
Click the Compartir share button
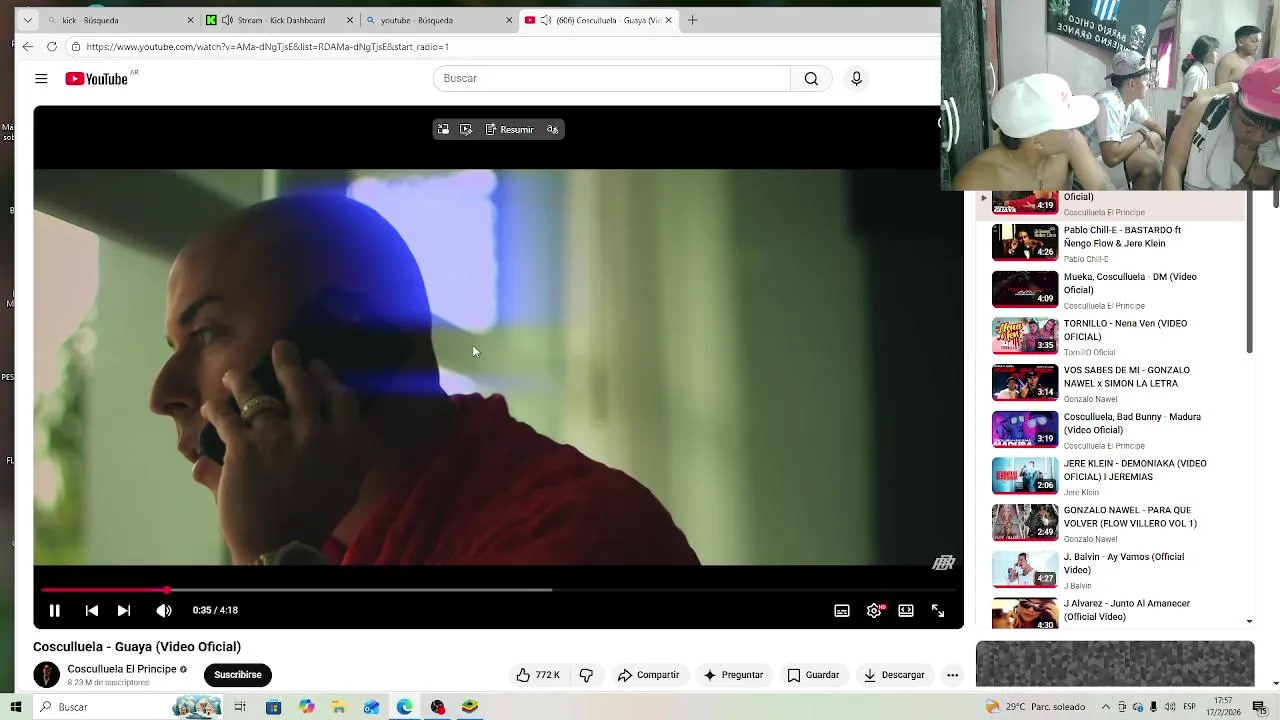[648, 675]
